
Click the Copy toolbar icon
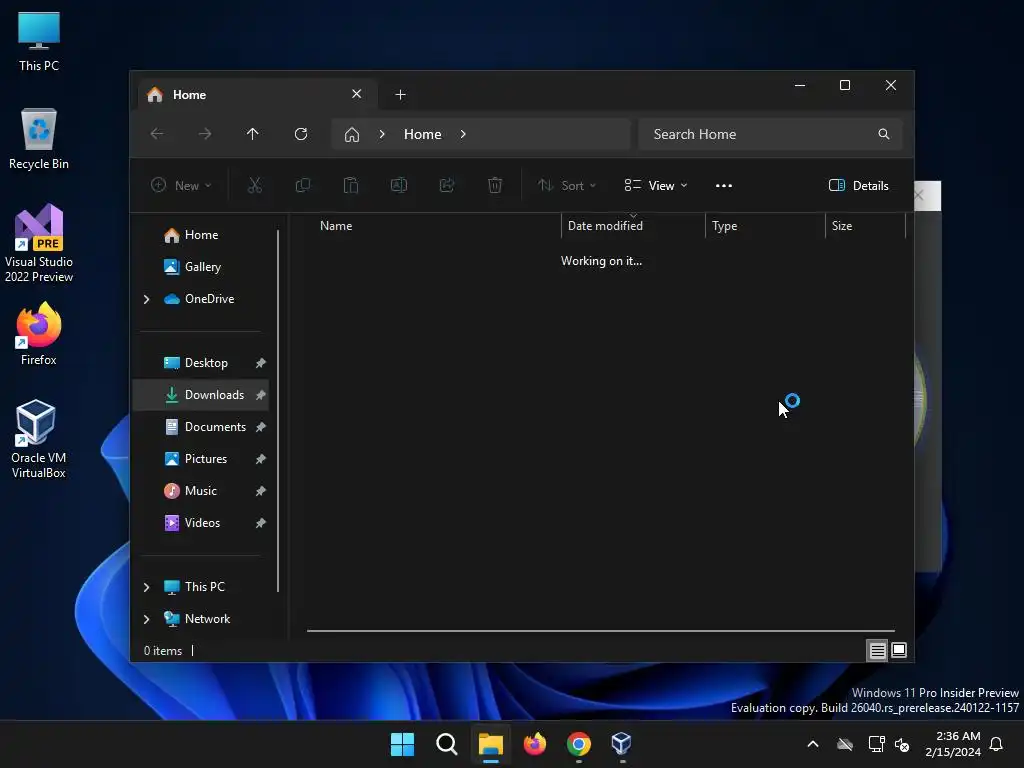point(302,185)
